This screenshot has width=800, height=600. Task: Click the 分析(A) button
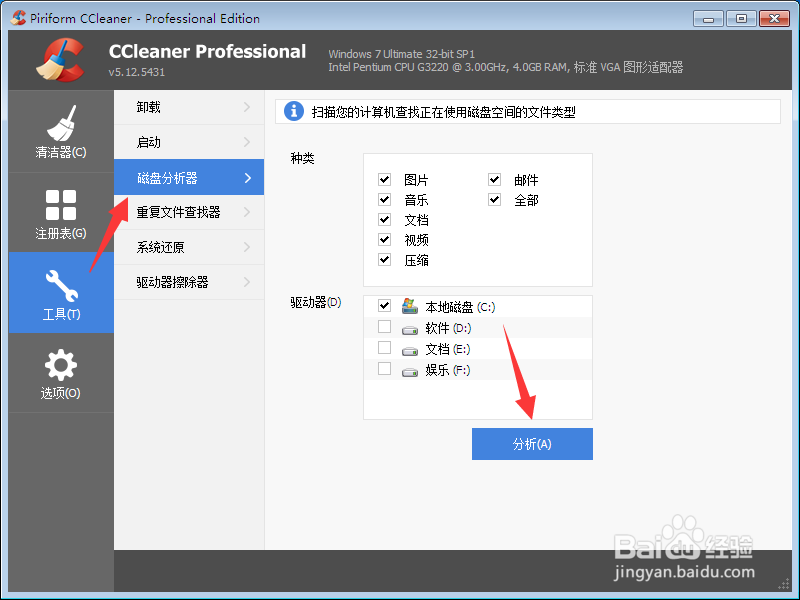click(x=532, y=444)
